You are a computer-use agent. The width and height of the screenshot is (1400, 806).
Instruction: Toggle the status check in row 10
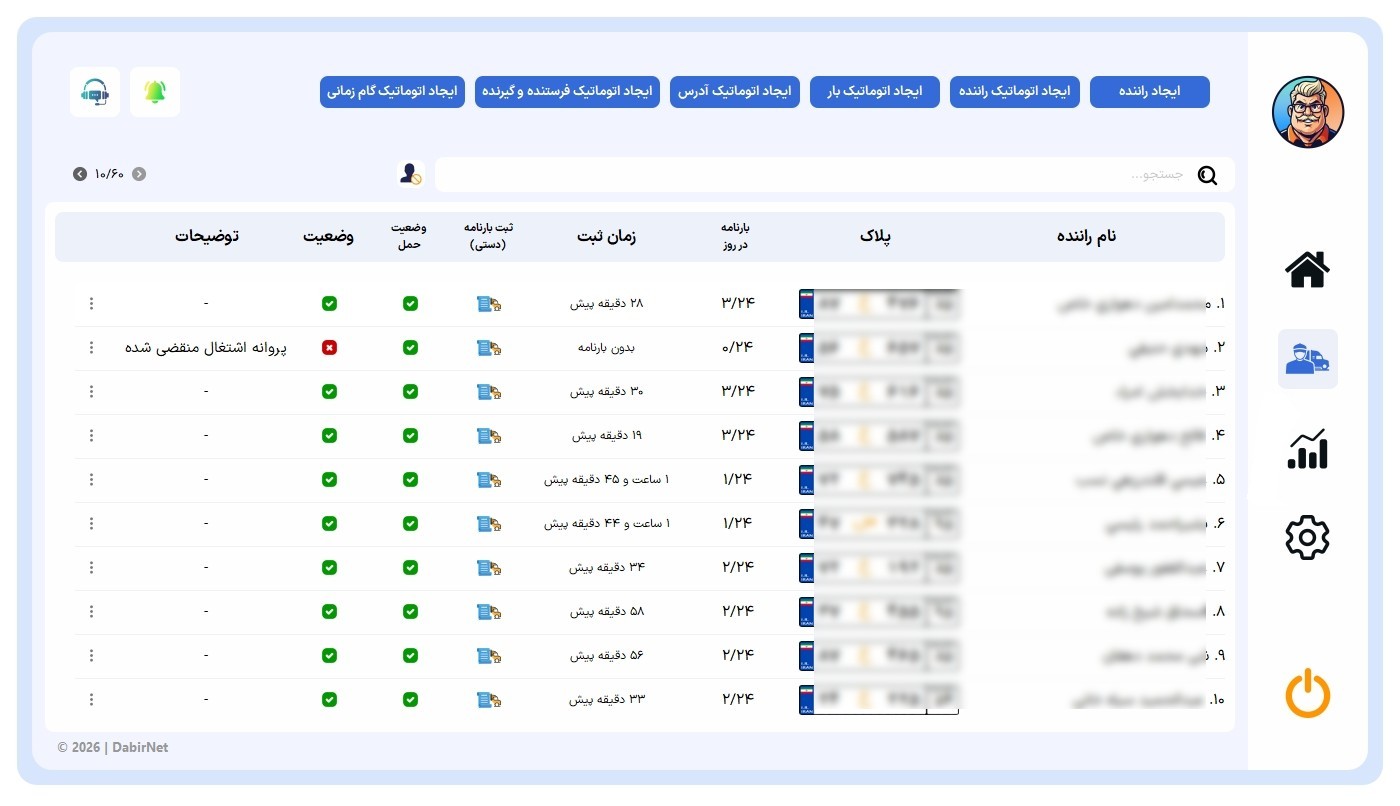(329, 700)
